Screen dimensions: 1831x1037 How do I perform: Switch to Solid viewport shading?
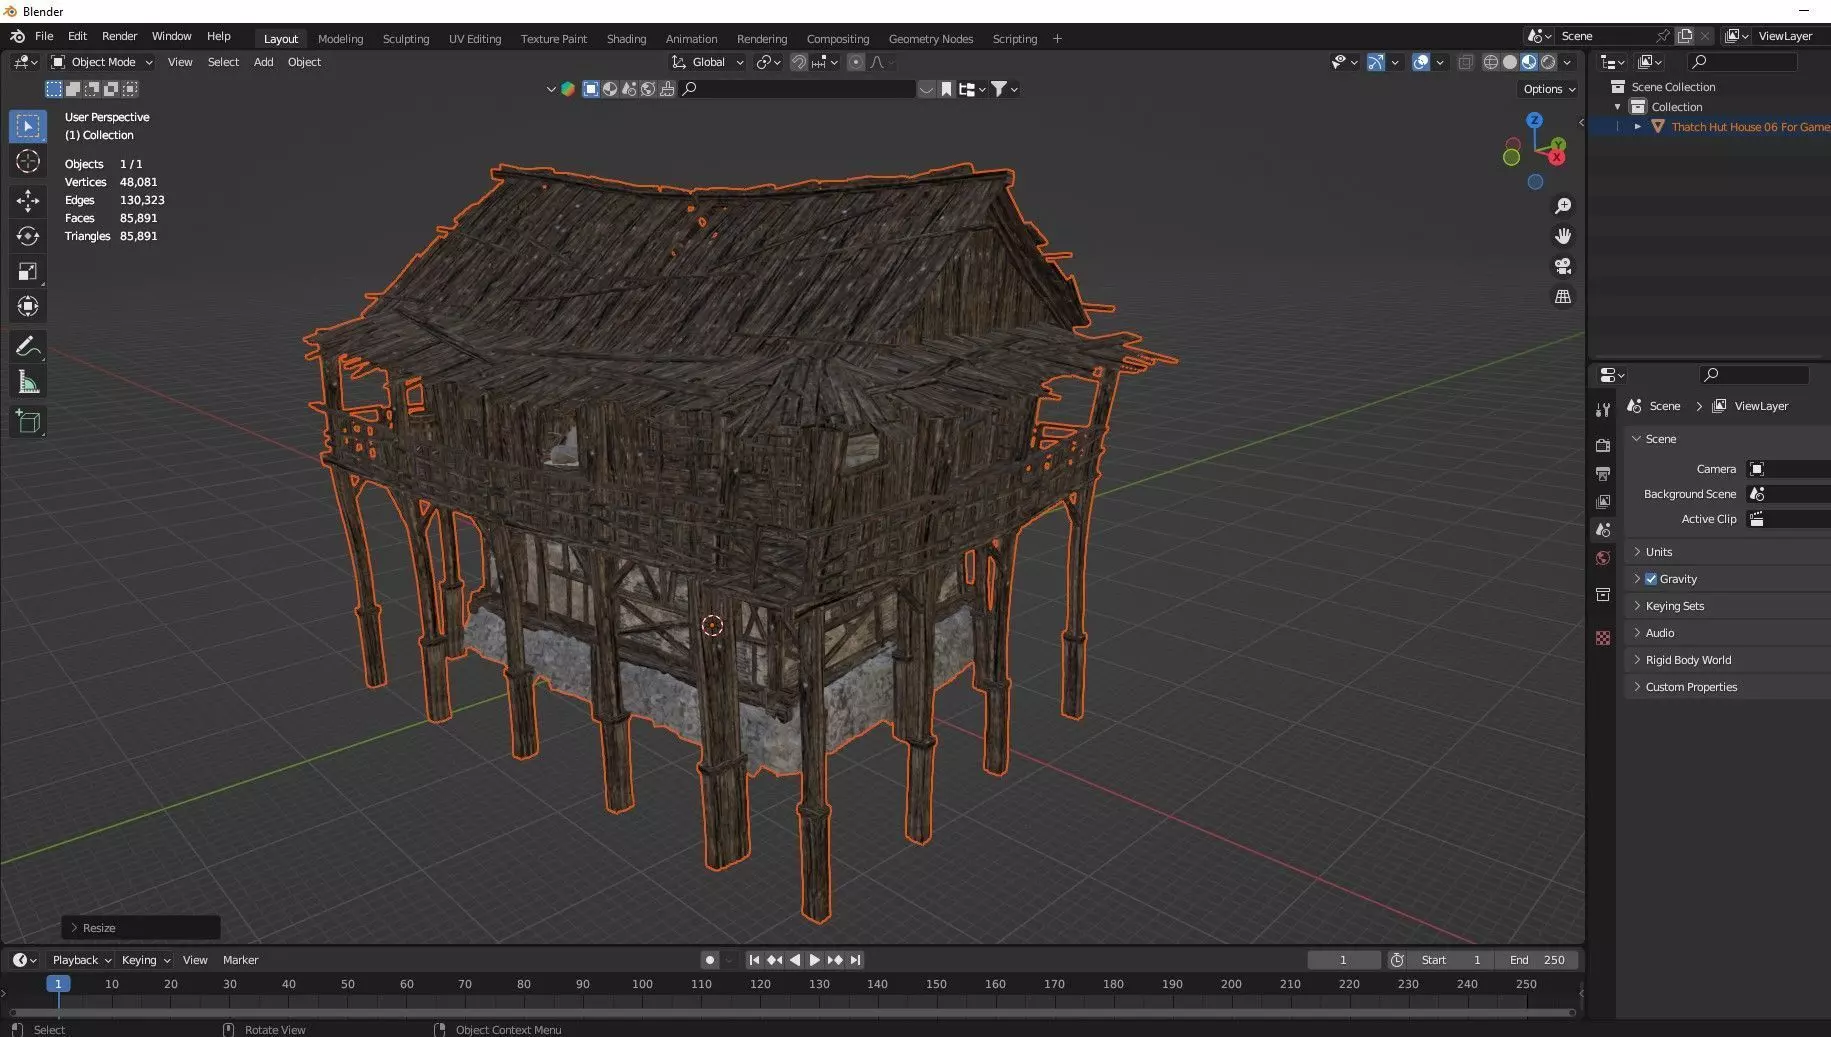1510,62
